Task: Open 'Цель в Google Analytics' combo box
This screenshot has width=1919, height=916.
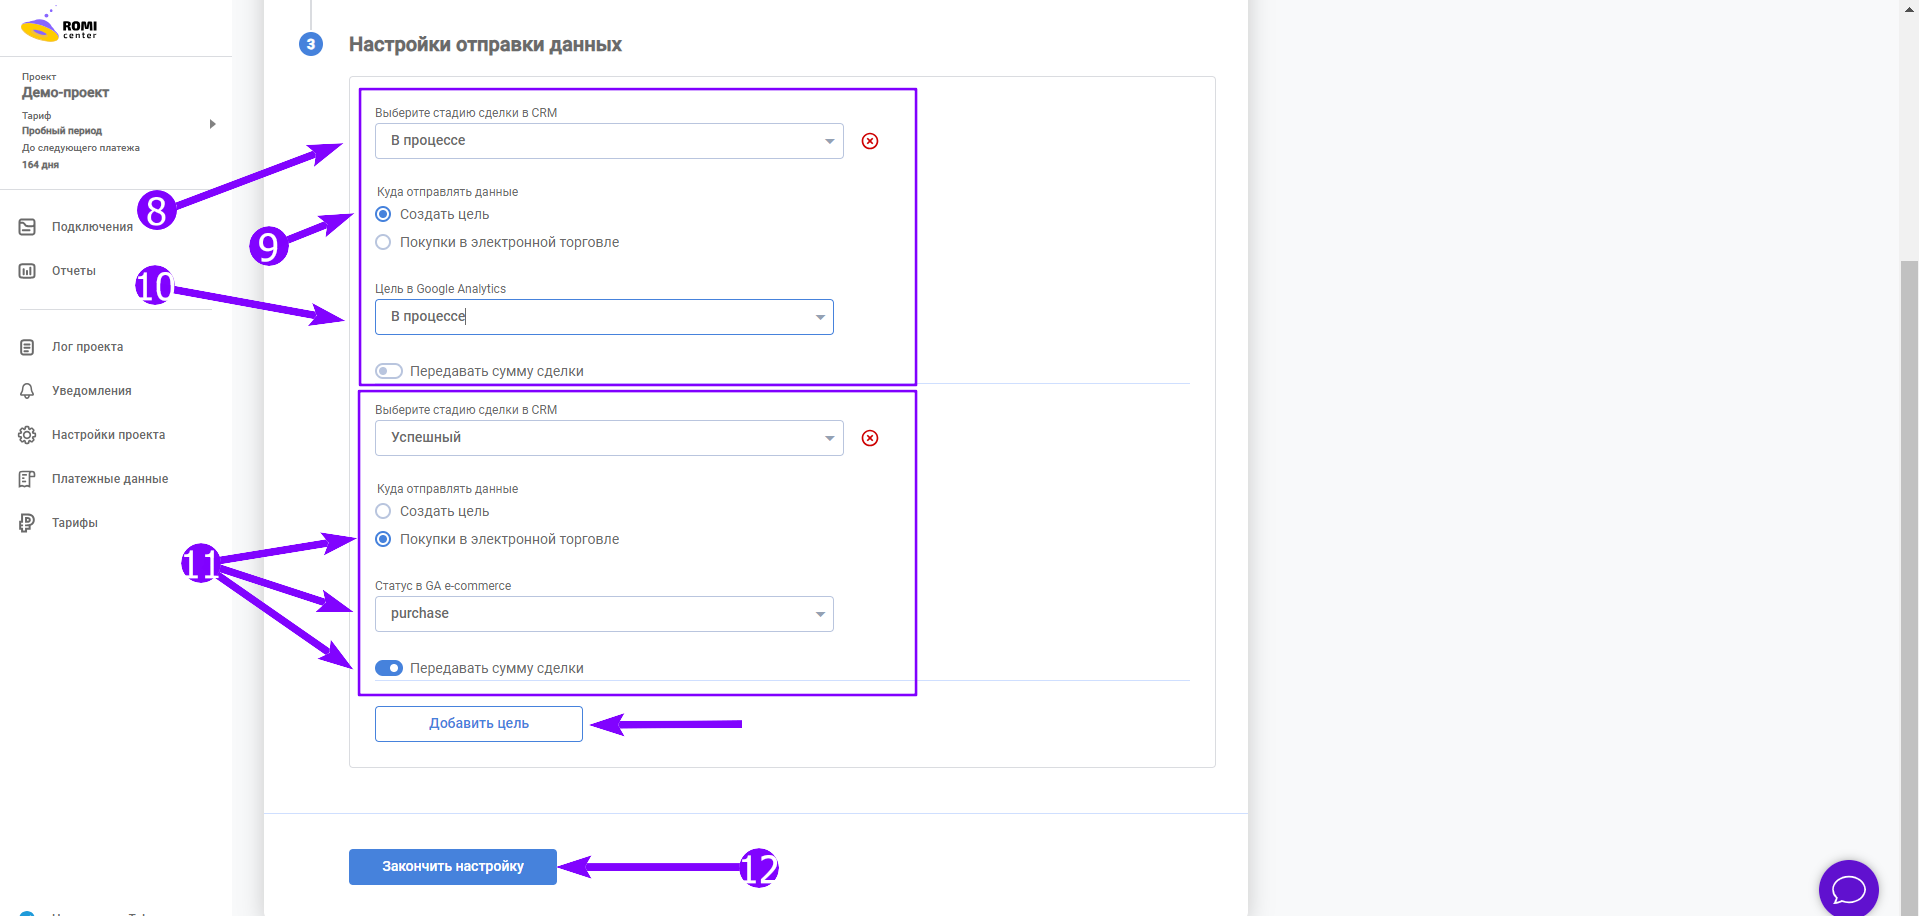Action: tap(604, 317)
